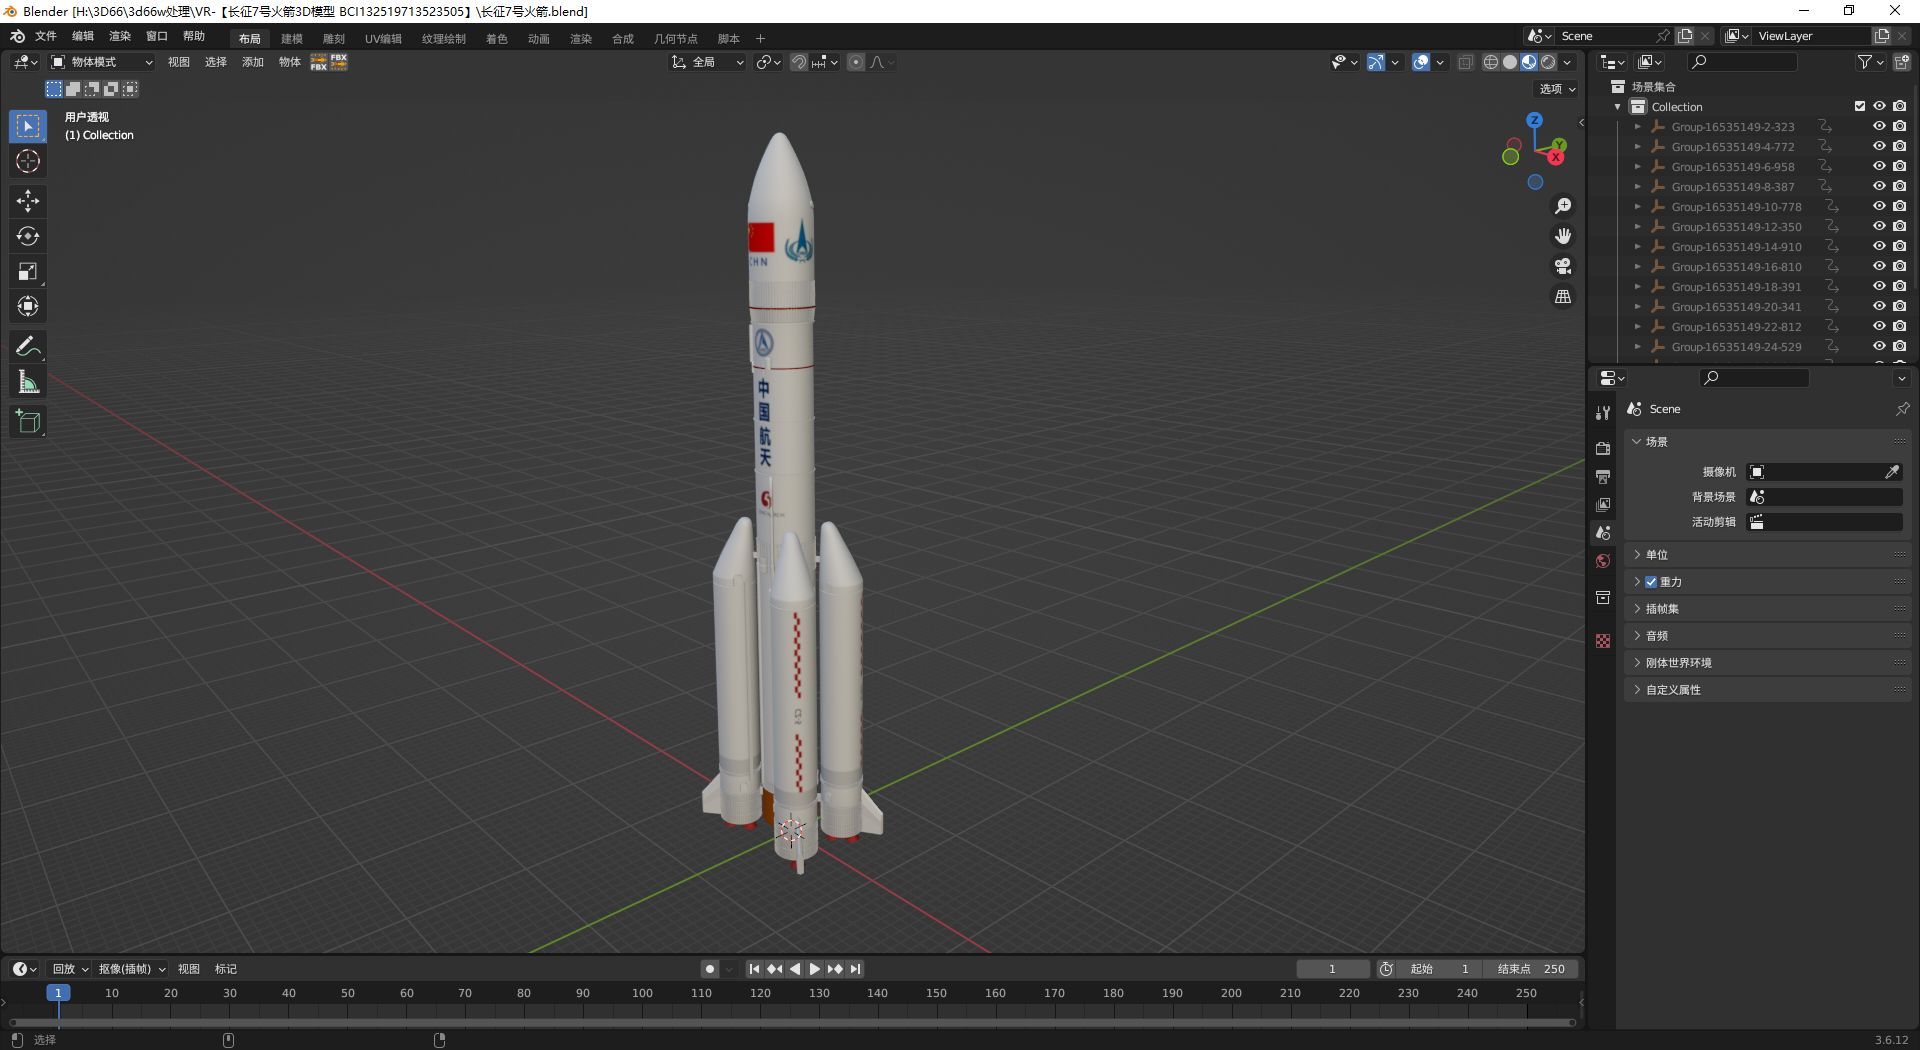Switch to the UV编辑 workspace tab

coord(383,39)
